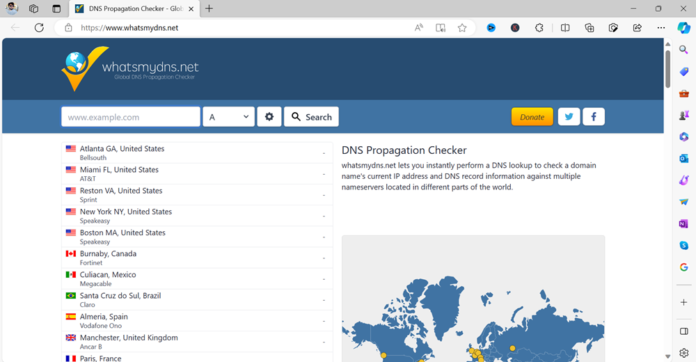696x362 pixels.
Task: Select Boston MA, United States row
Action: pos(197,236)
